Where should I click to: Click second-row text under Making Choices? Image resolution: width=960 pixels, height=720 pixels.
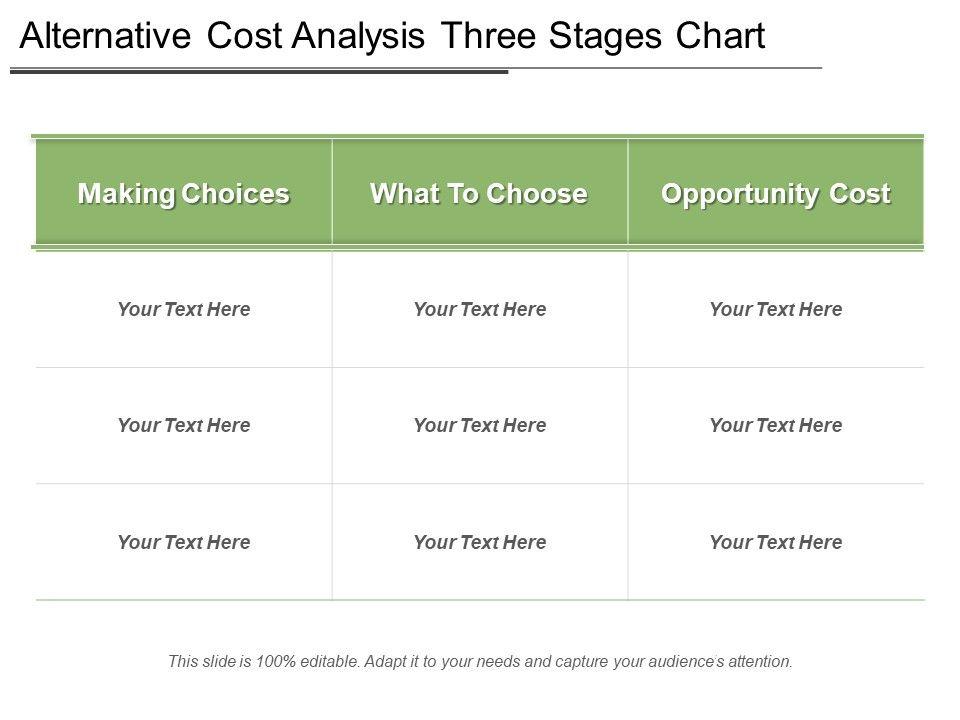click(184, 426)
